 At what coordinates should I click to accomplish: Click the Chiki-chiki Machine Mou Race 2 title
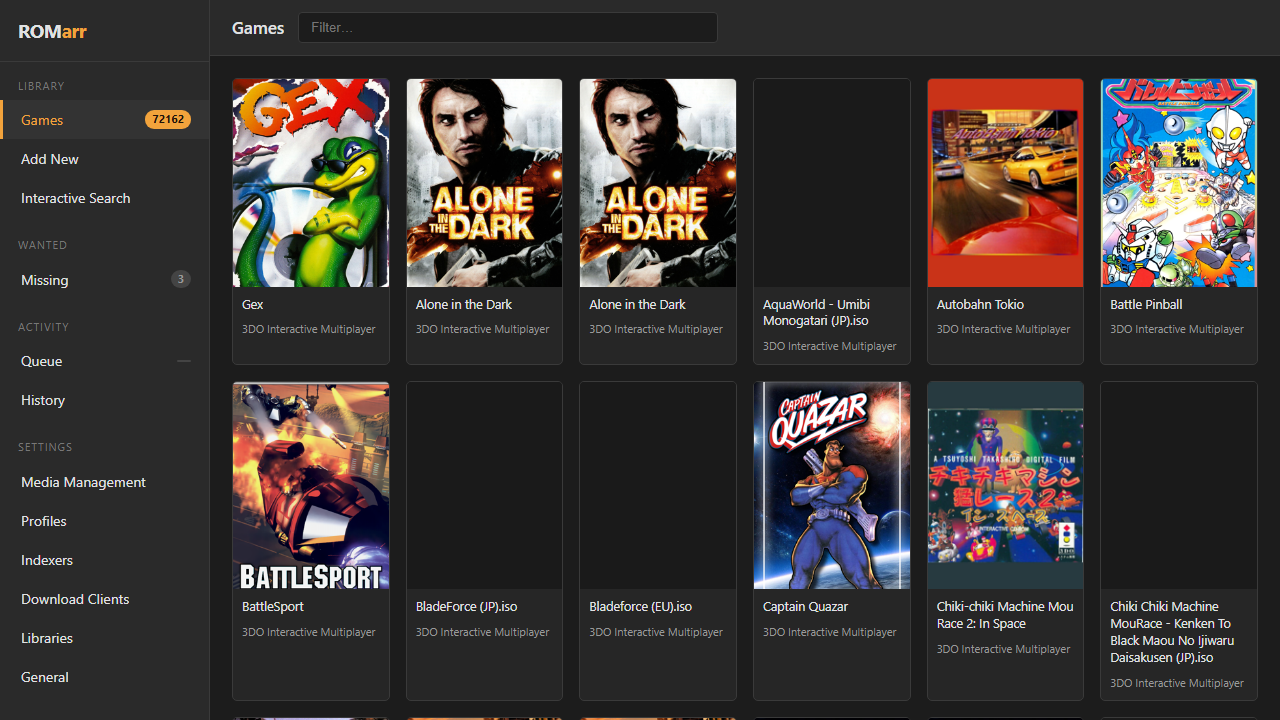coord(1005,615)
